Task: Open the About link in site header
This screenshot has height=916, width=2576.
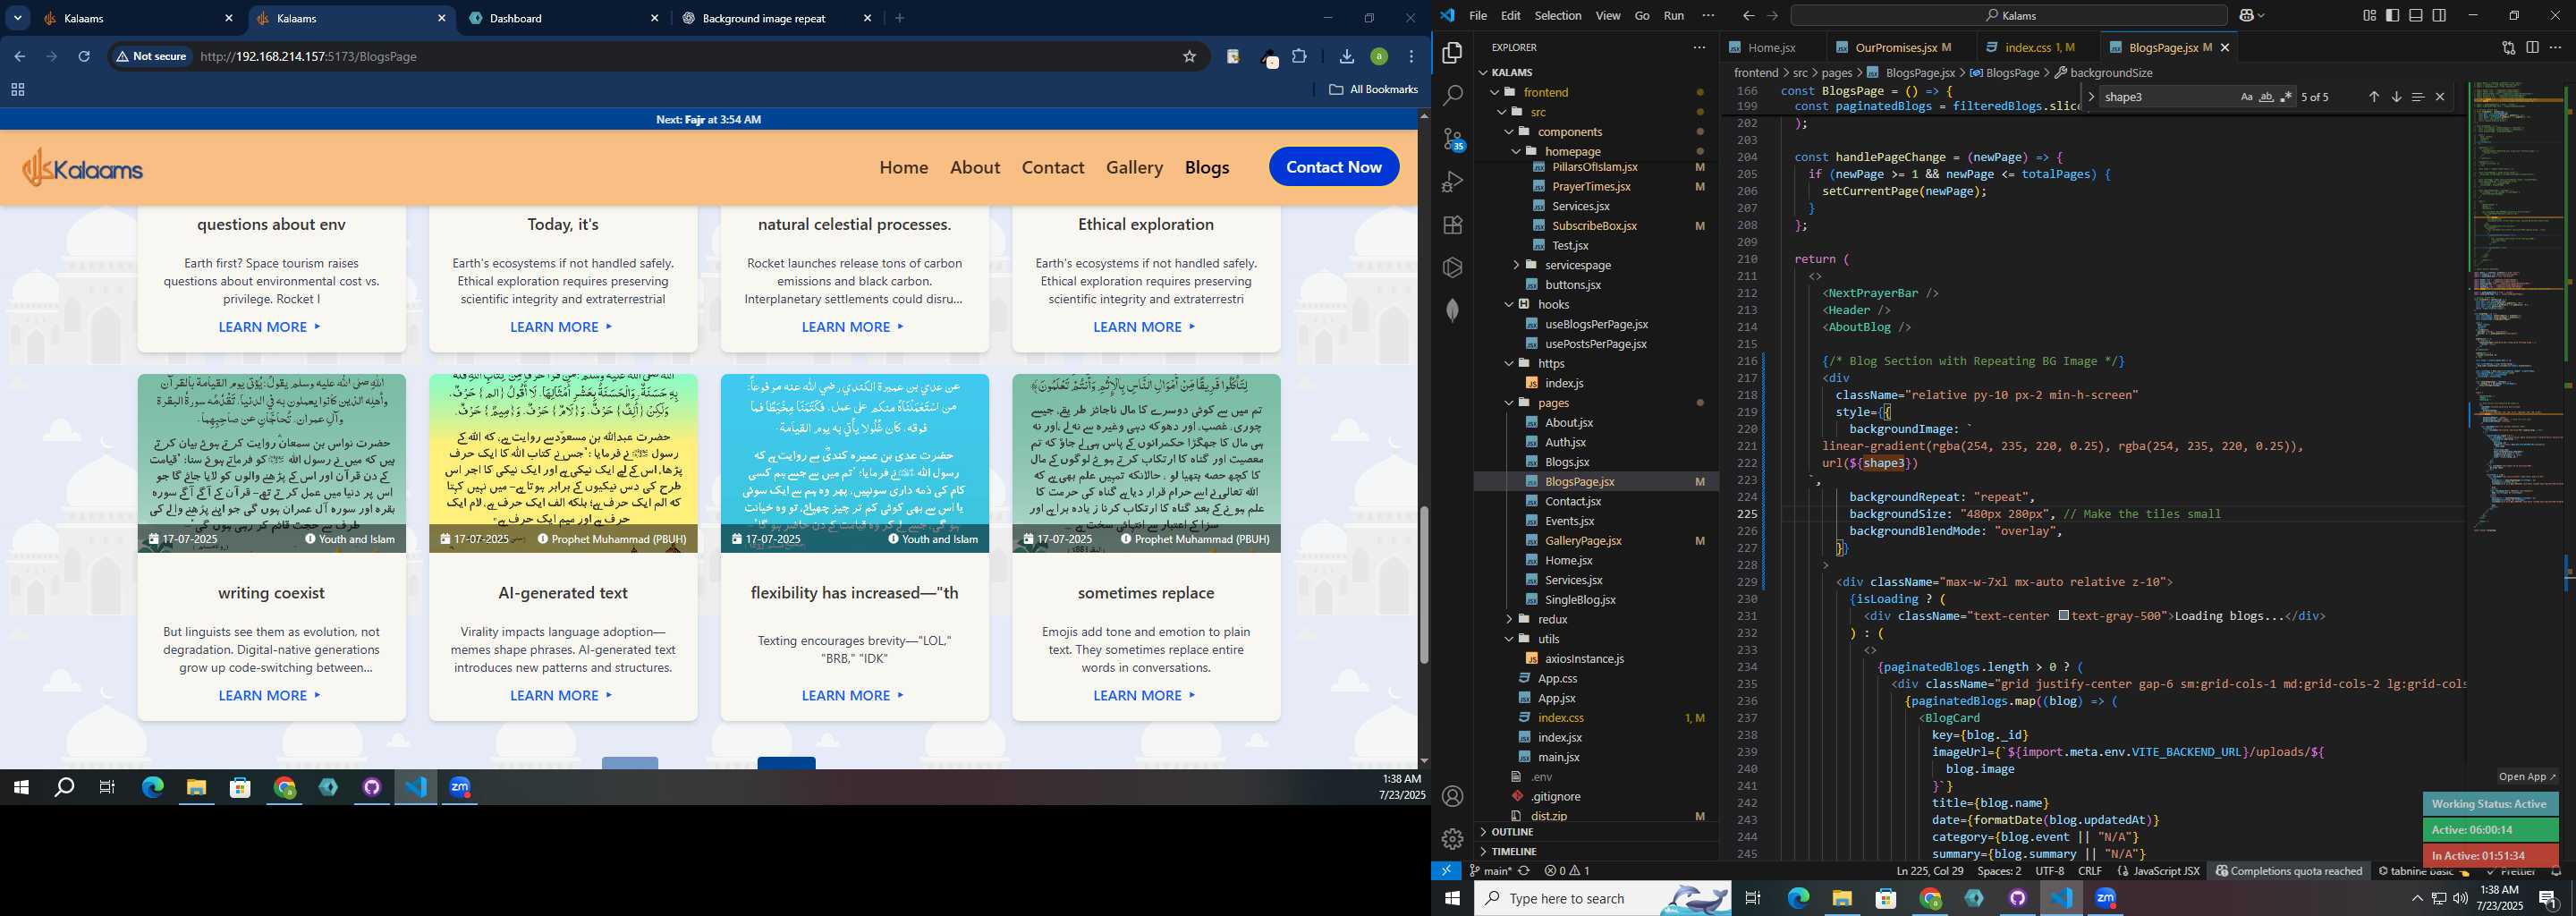Action: (x=975, y=168)
